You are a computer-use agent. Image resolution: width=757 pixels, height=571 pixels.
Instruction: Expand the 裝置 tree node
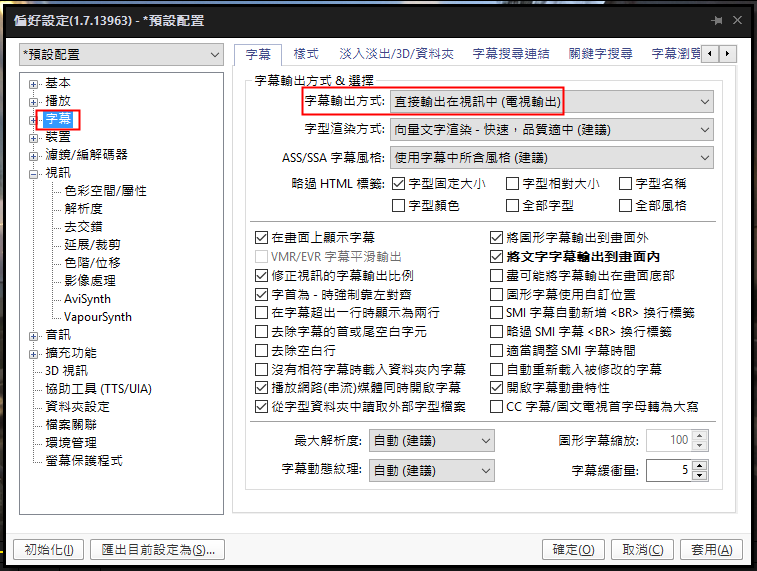(x=33, y=138)
